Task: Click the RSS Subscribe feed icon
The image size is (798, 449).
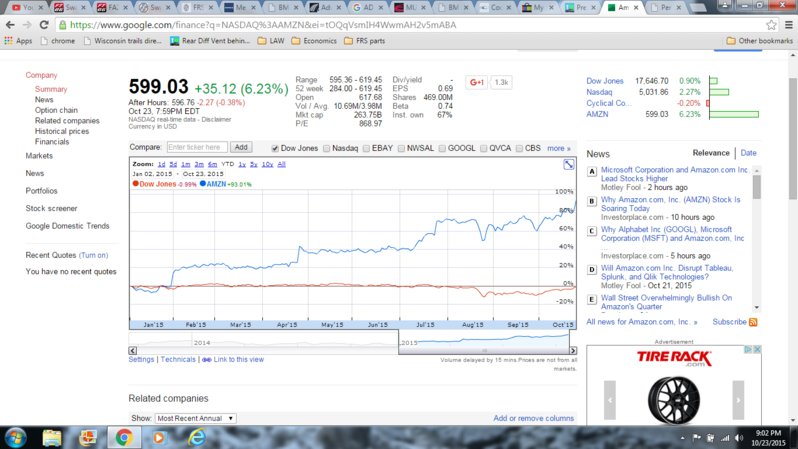Action: [753, 322]
